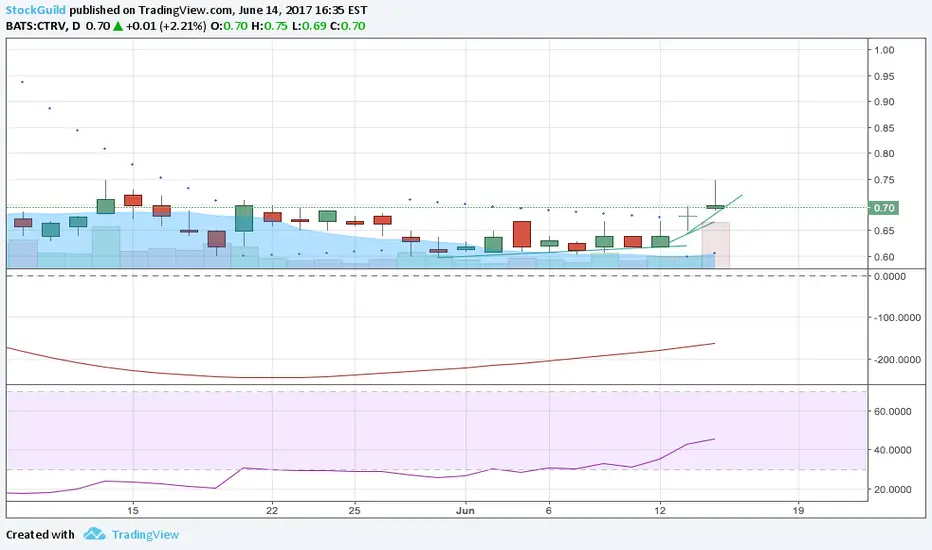The image size is (932, 550).
Task: Open the TradingView link at bottom
Action: (145, 535)
